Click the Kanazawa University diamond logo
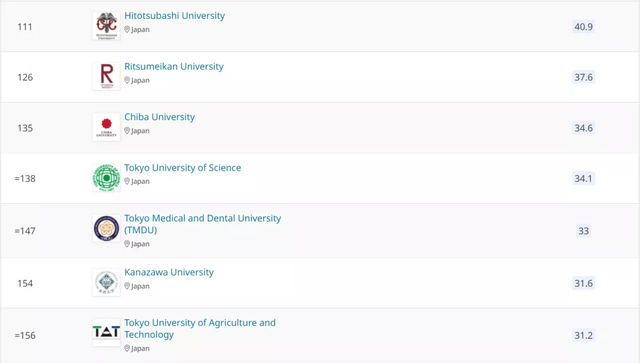 (106, 282)
